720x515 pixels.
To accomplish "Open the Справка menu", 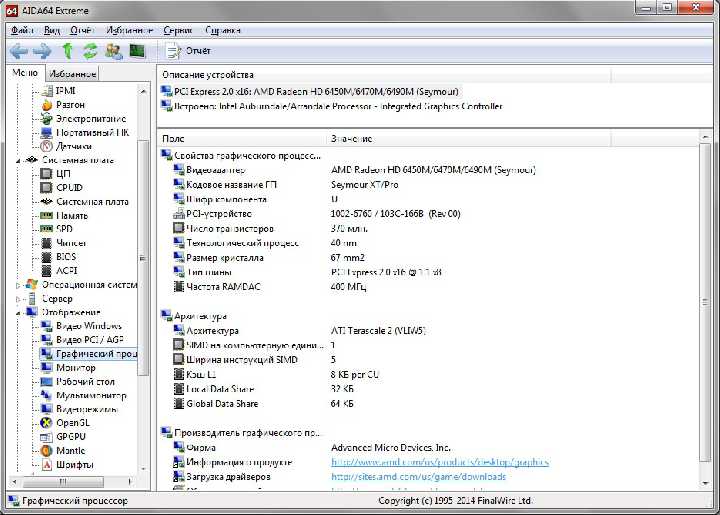I will click(x=223, y=30).
